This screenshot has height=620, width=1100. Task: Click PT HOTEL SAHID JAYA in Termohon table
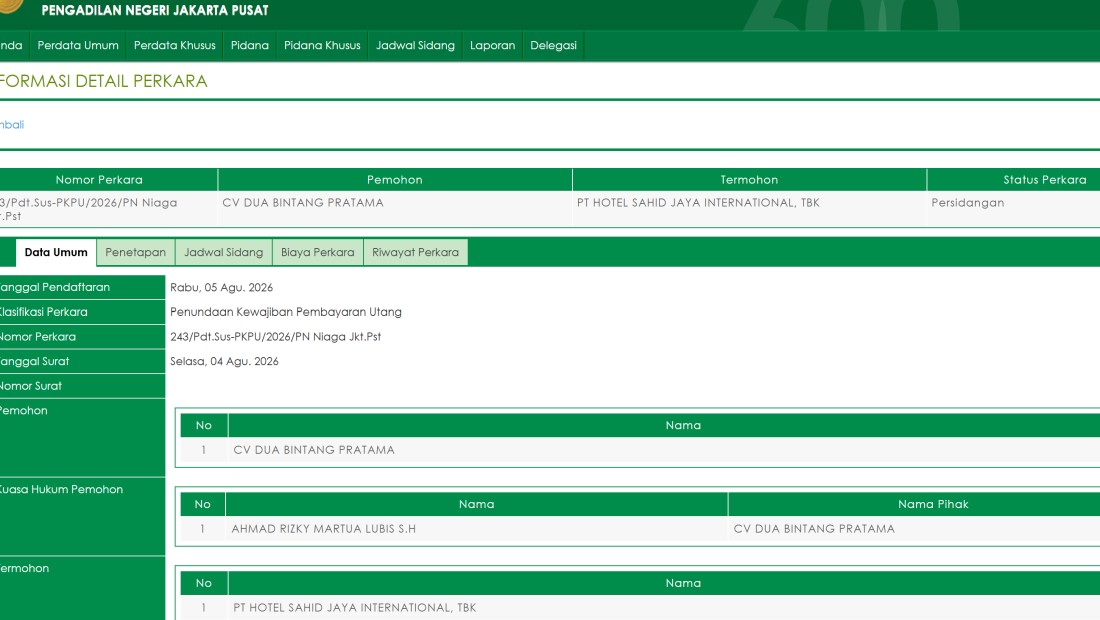pyautogui.click(x=354, y=607)
